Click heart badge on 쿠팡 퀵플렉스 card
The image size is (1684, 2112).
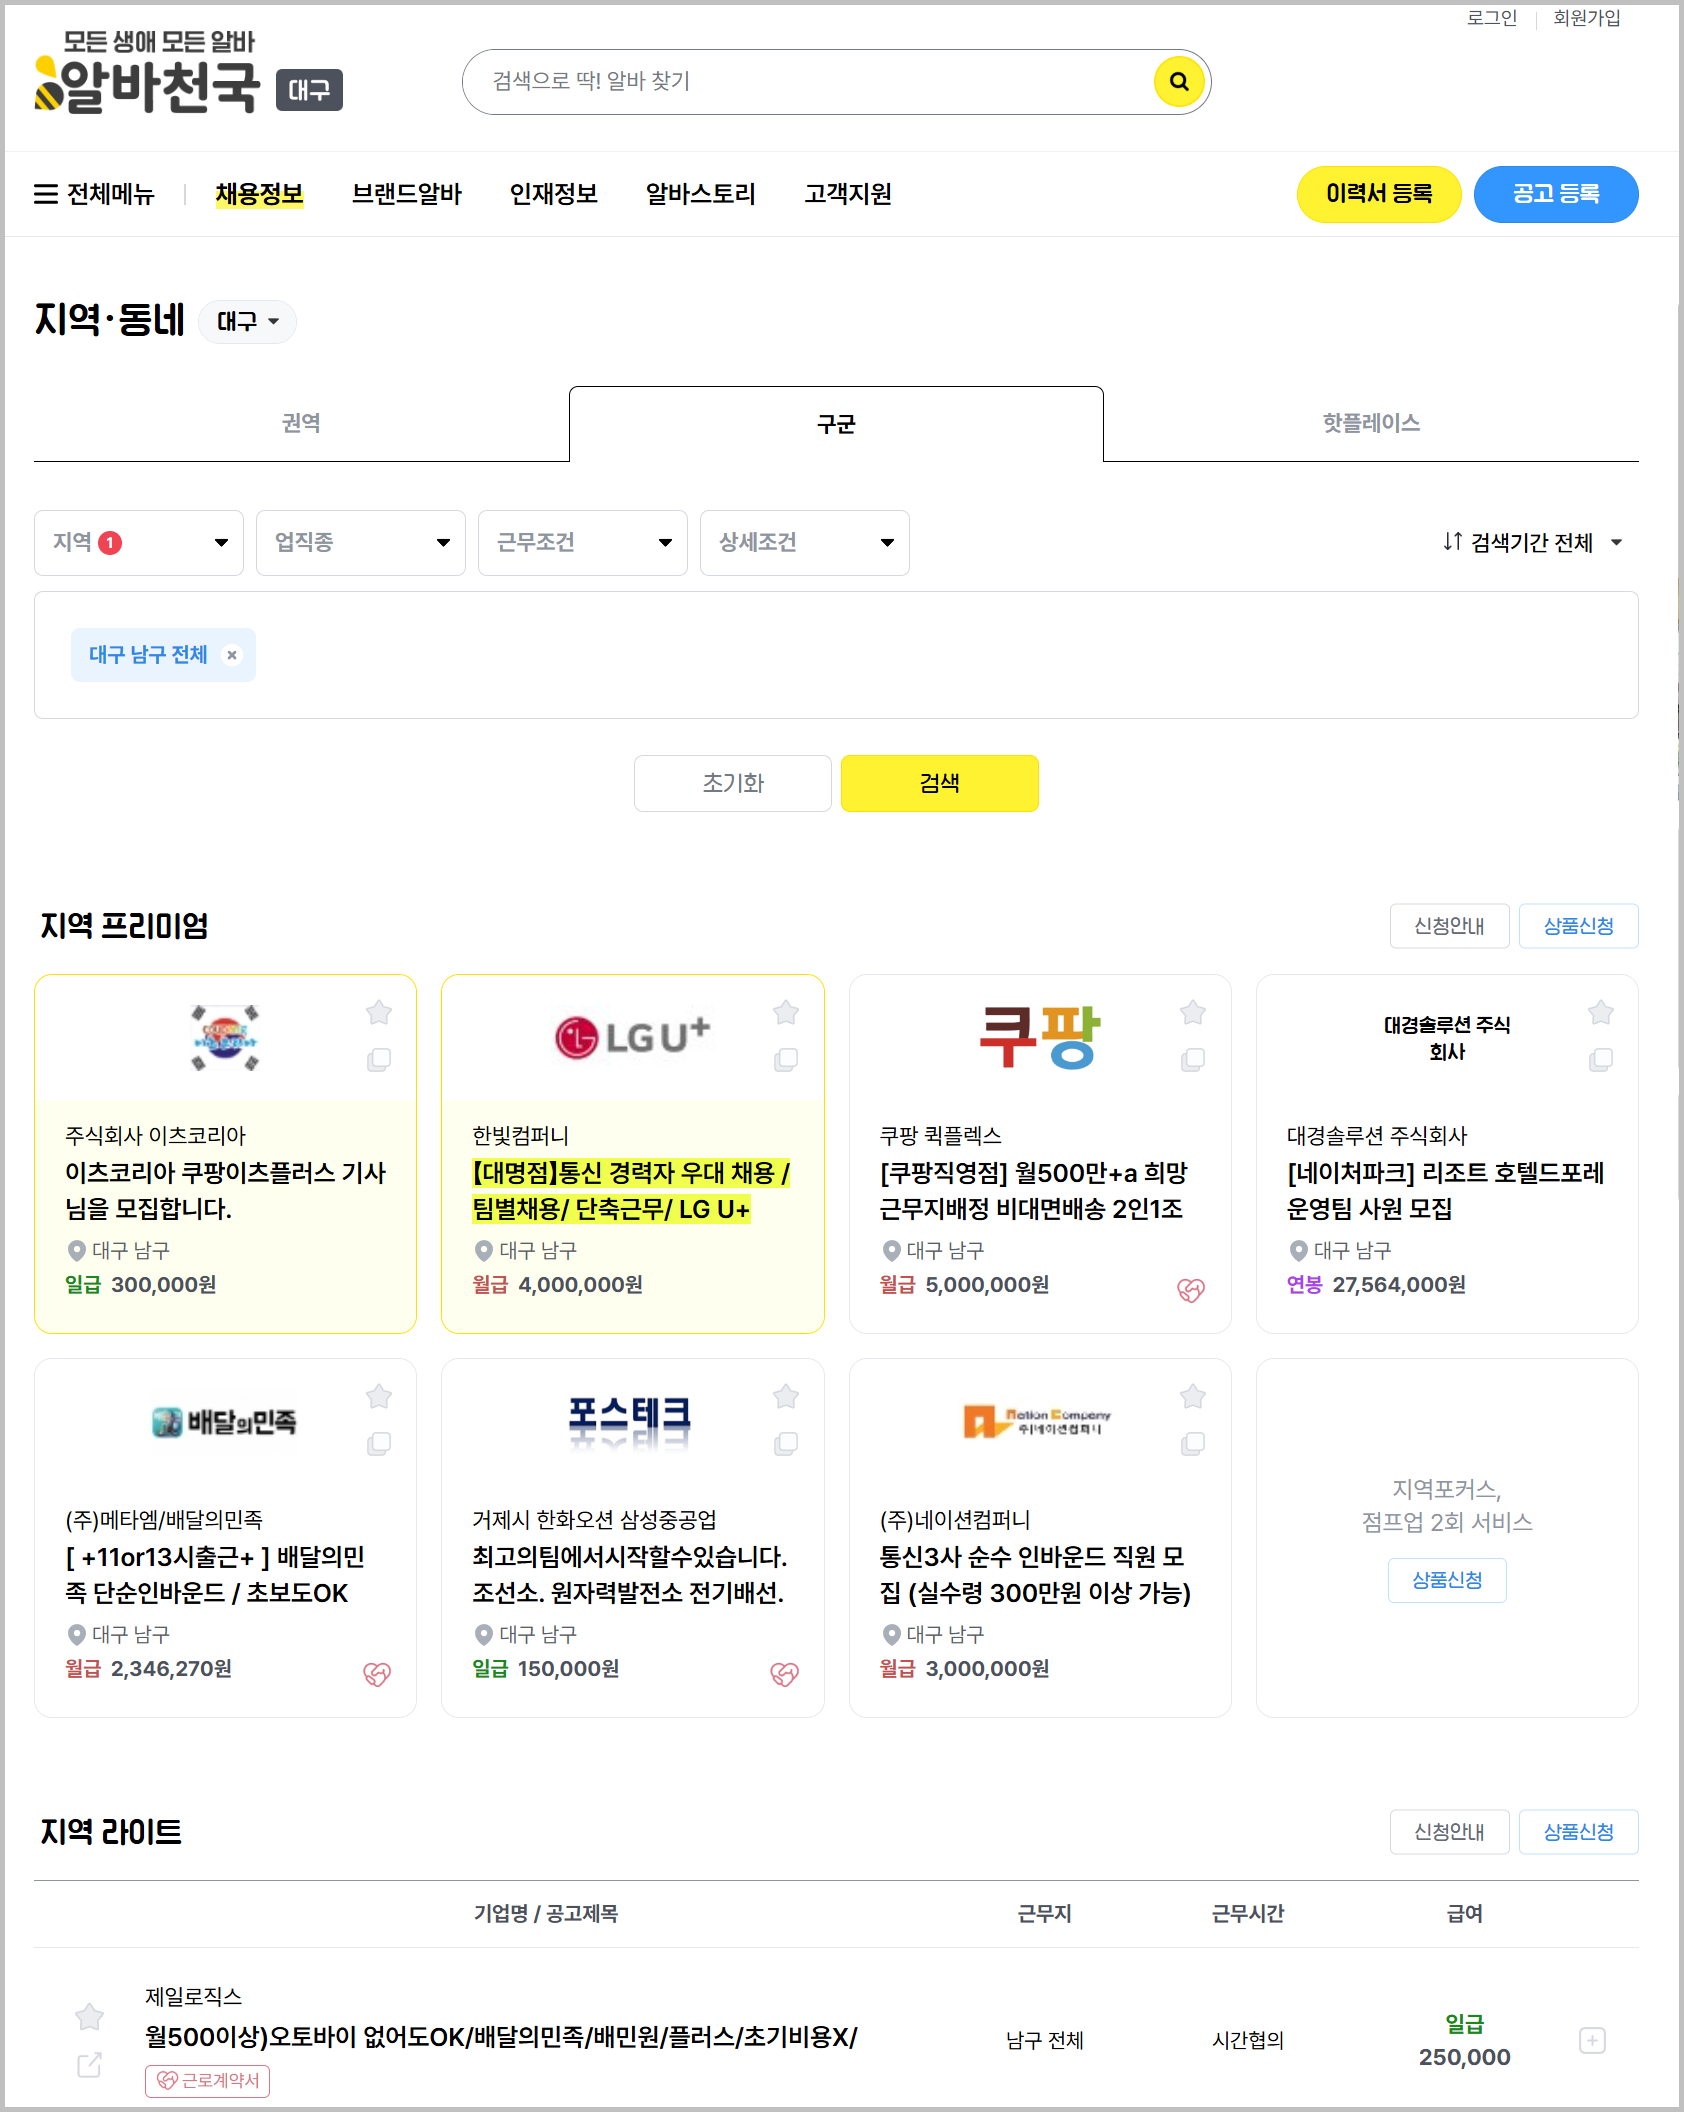click(1191, 1290)
